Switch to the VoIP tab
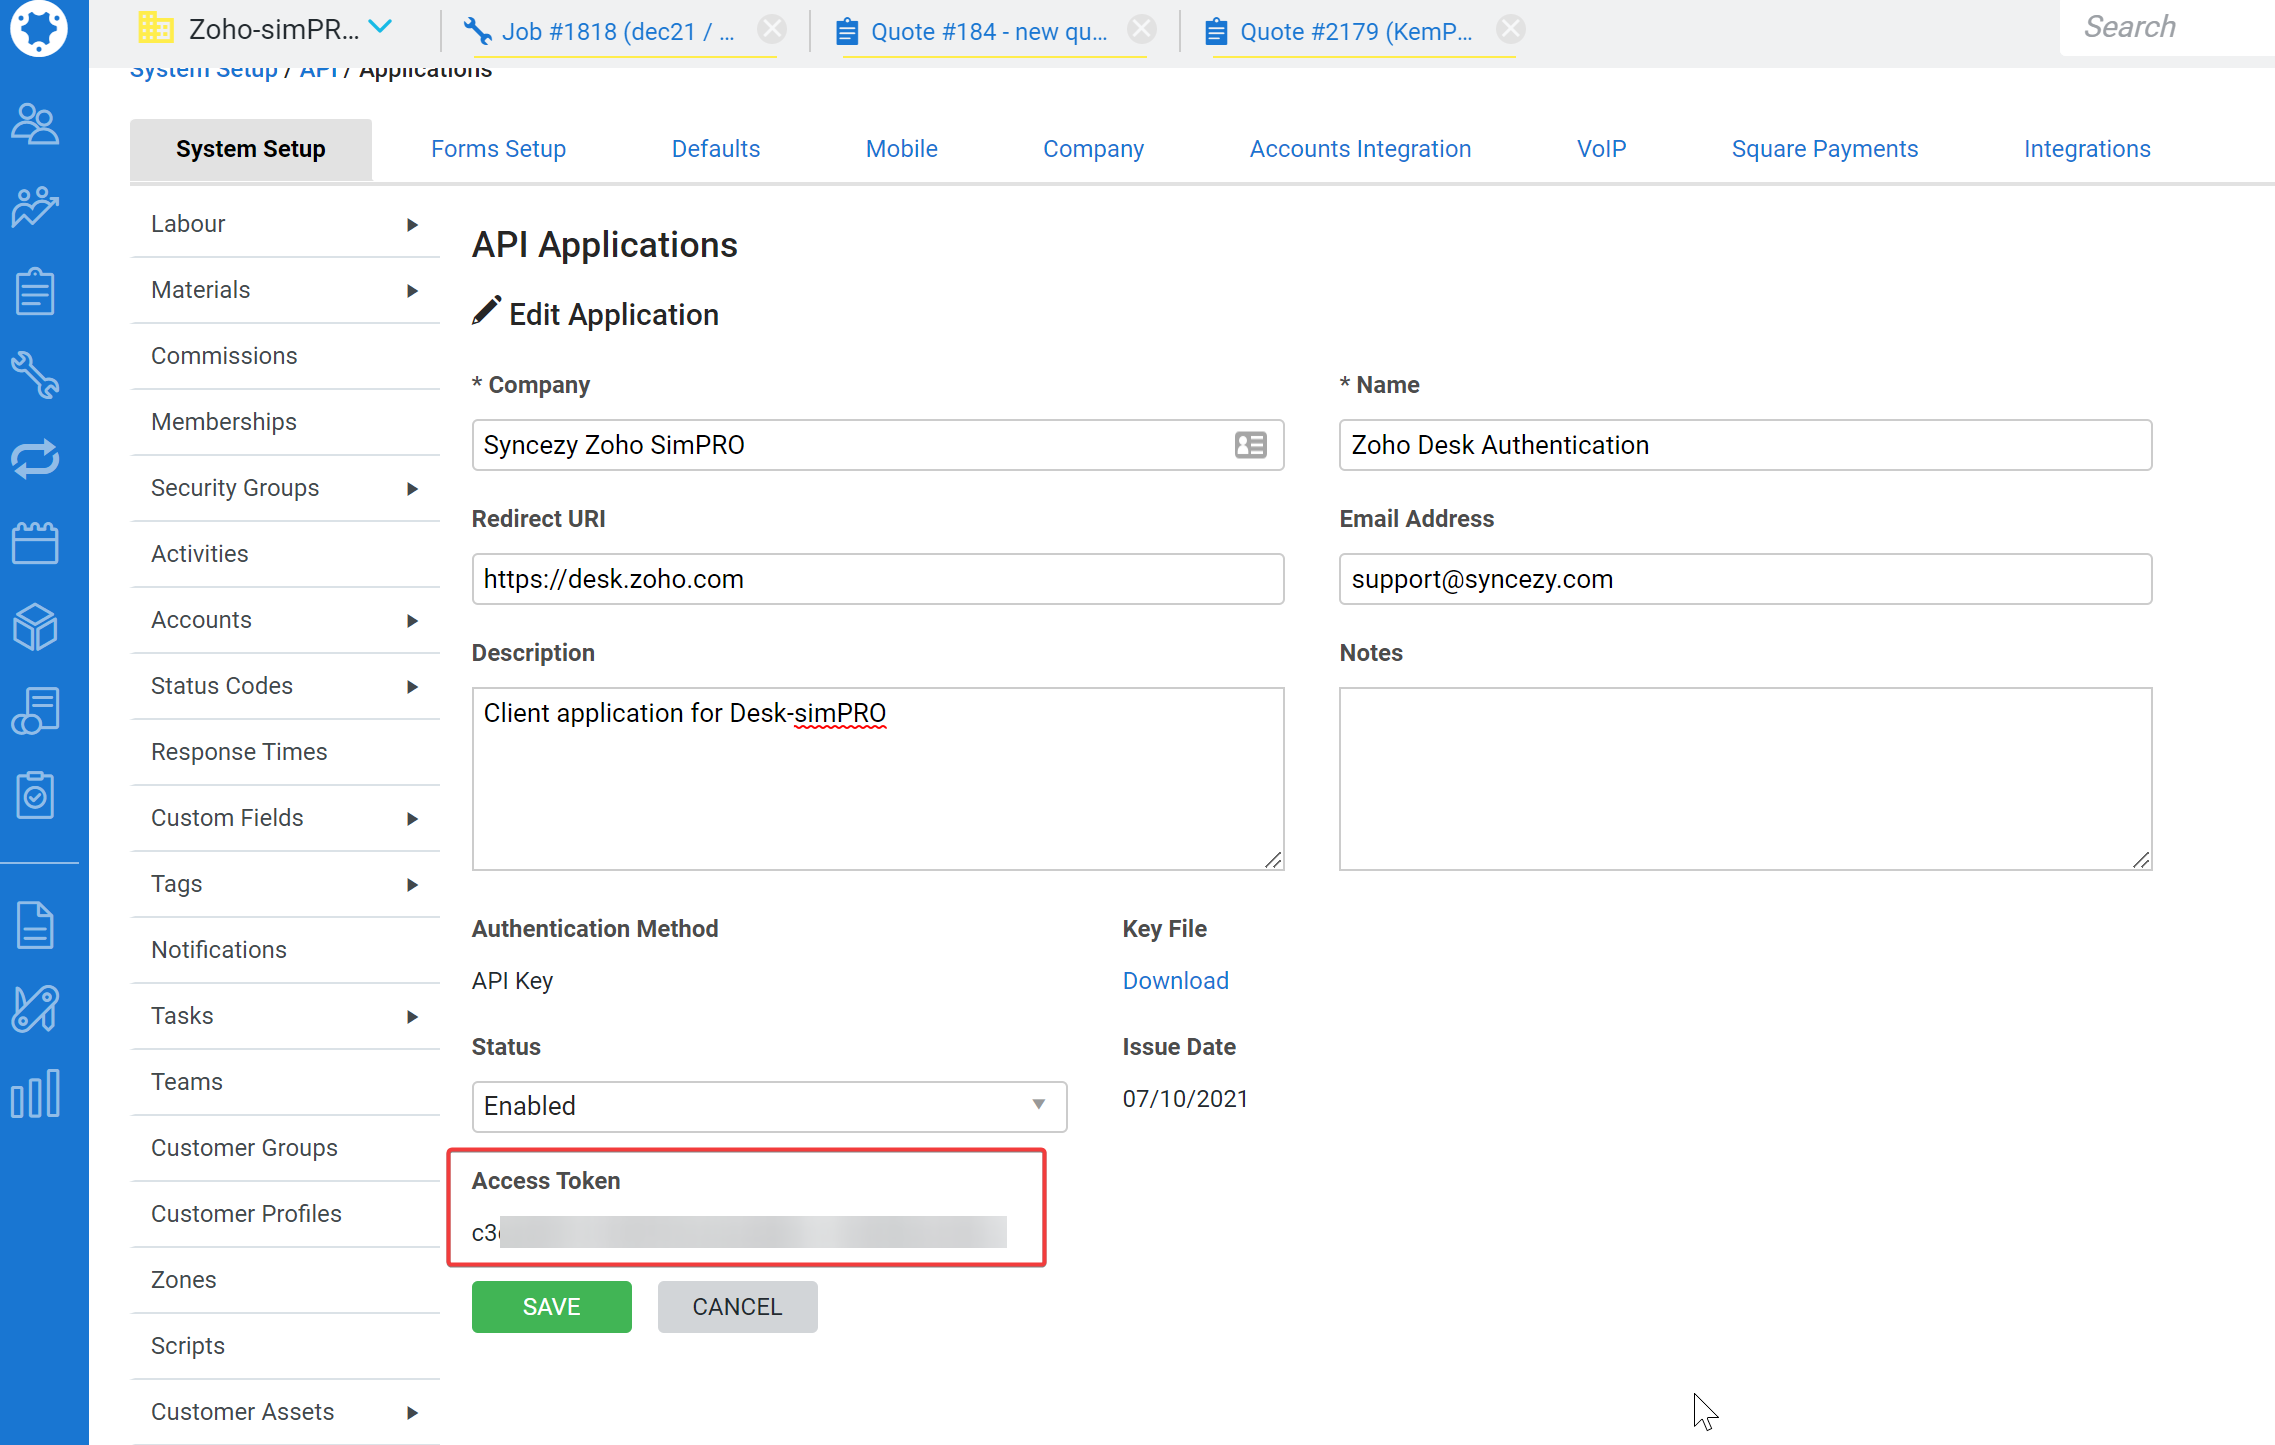The height and width of the screenshot is (1445, 2275). (1601, 149)
